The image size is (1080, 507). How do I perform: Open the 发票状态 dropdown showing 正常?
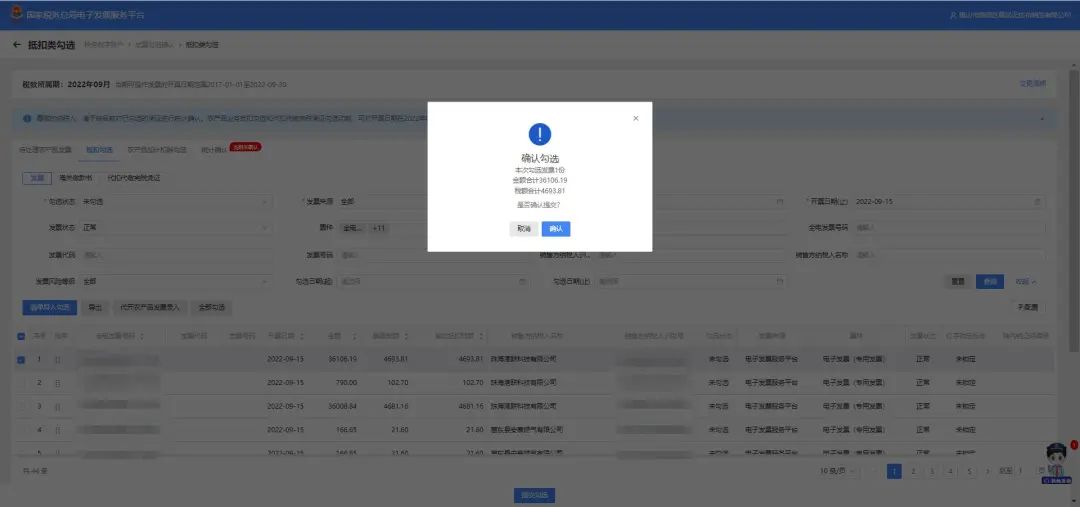(175, 227)
